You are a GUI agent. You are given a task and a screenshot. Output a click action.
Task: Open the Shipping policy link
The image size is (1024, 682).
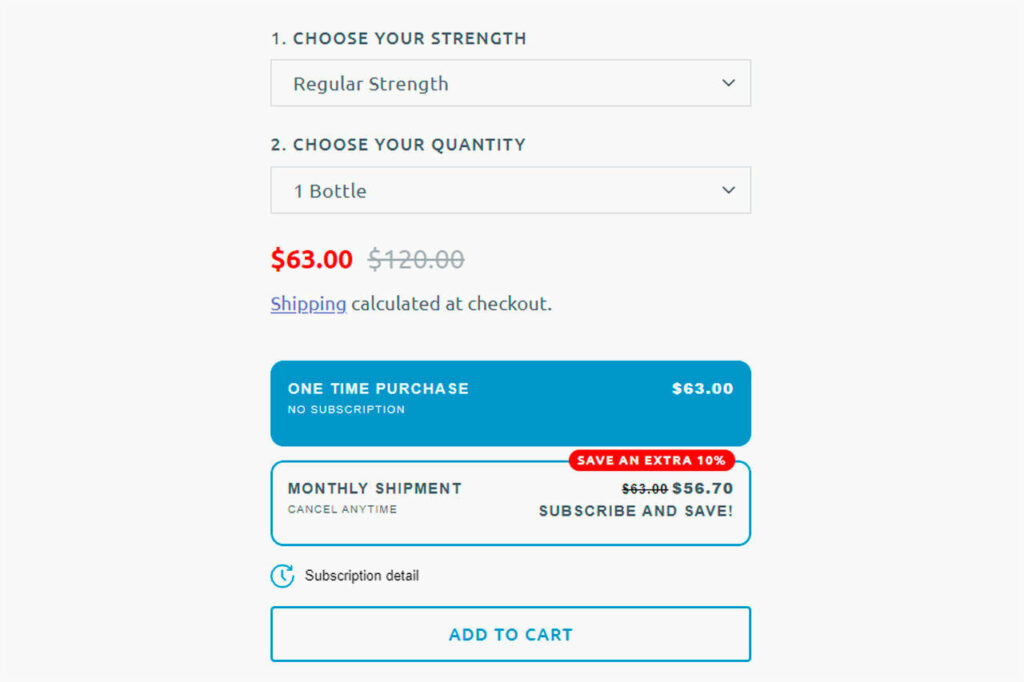click(x=308, y=304)
